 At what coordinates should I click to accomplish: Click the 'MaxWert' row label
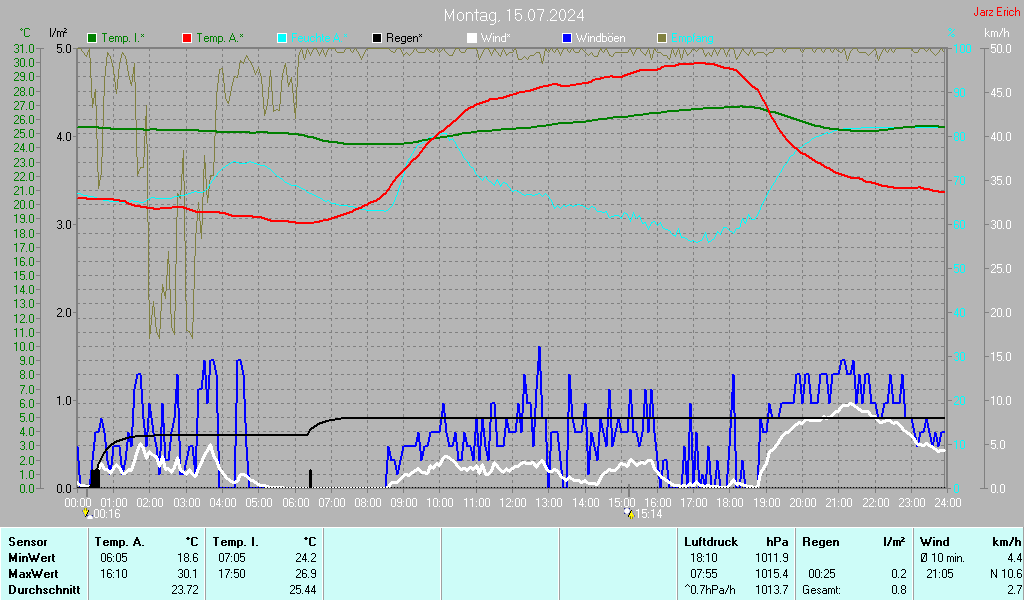pos(33,574)
